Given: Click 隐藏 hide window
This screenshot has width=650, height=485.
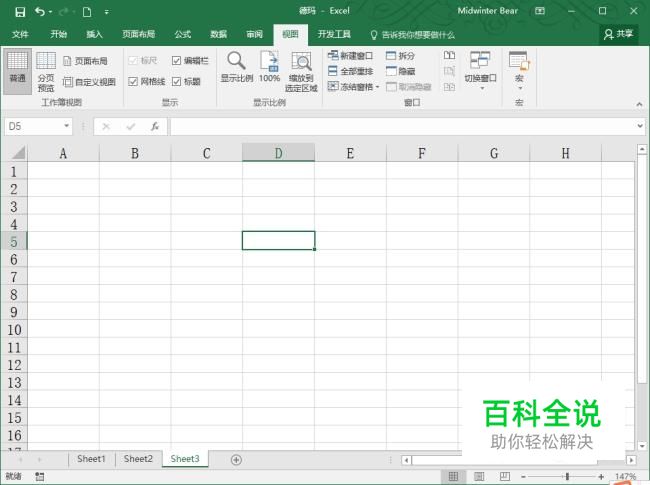Looking at the screenshot, I should (400, 71).
